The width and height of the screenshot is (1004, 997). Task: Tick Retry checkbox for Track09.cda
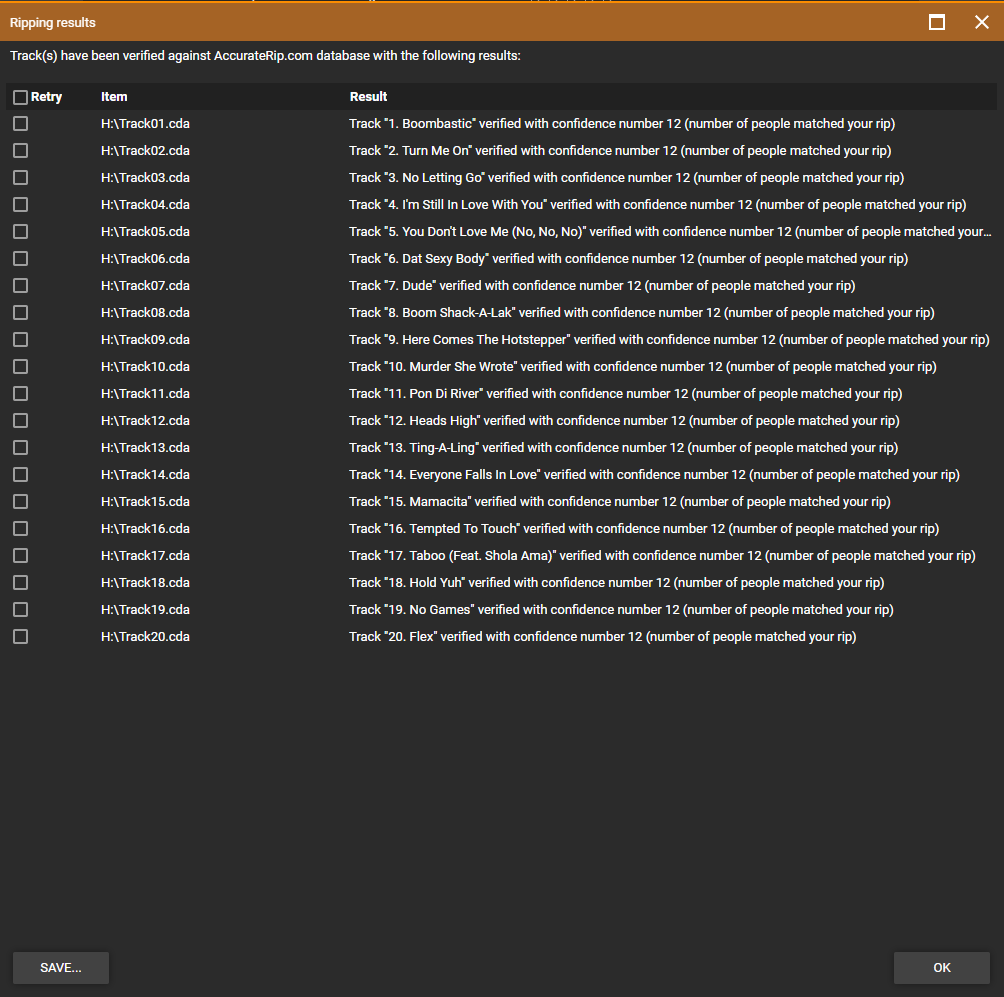(20, 340)
